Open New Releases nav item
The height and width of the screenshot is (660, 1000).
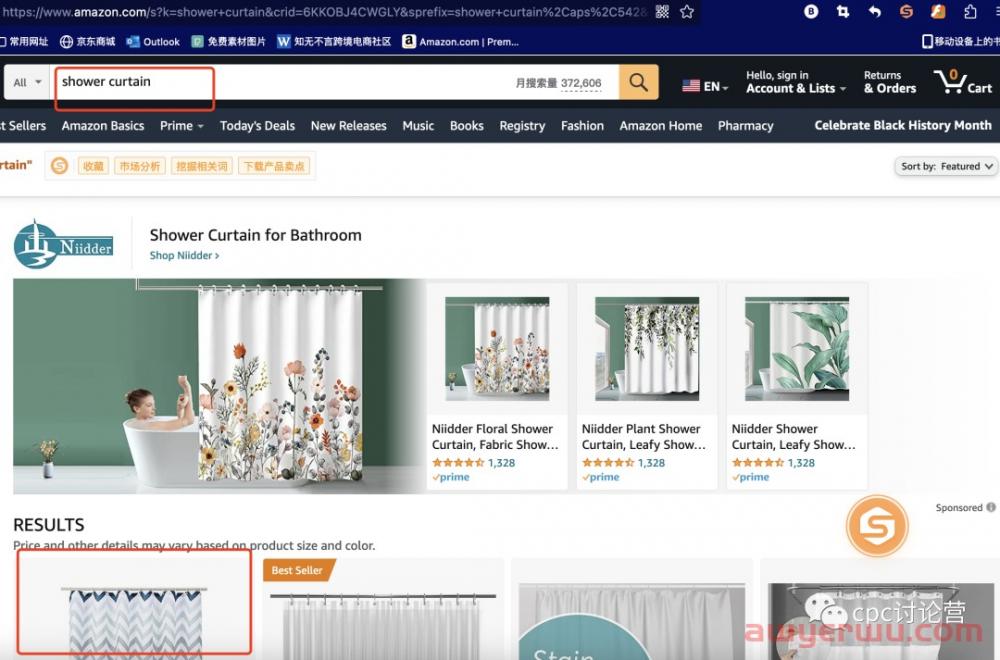(x=348, y=126)
